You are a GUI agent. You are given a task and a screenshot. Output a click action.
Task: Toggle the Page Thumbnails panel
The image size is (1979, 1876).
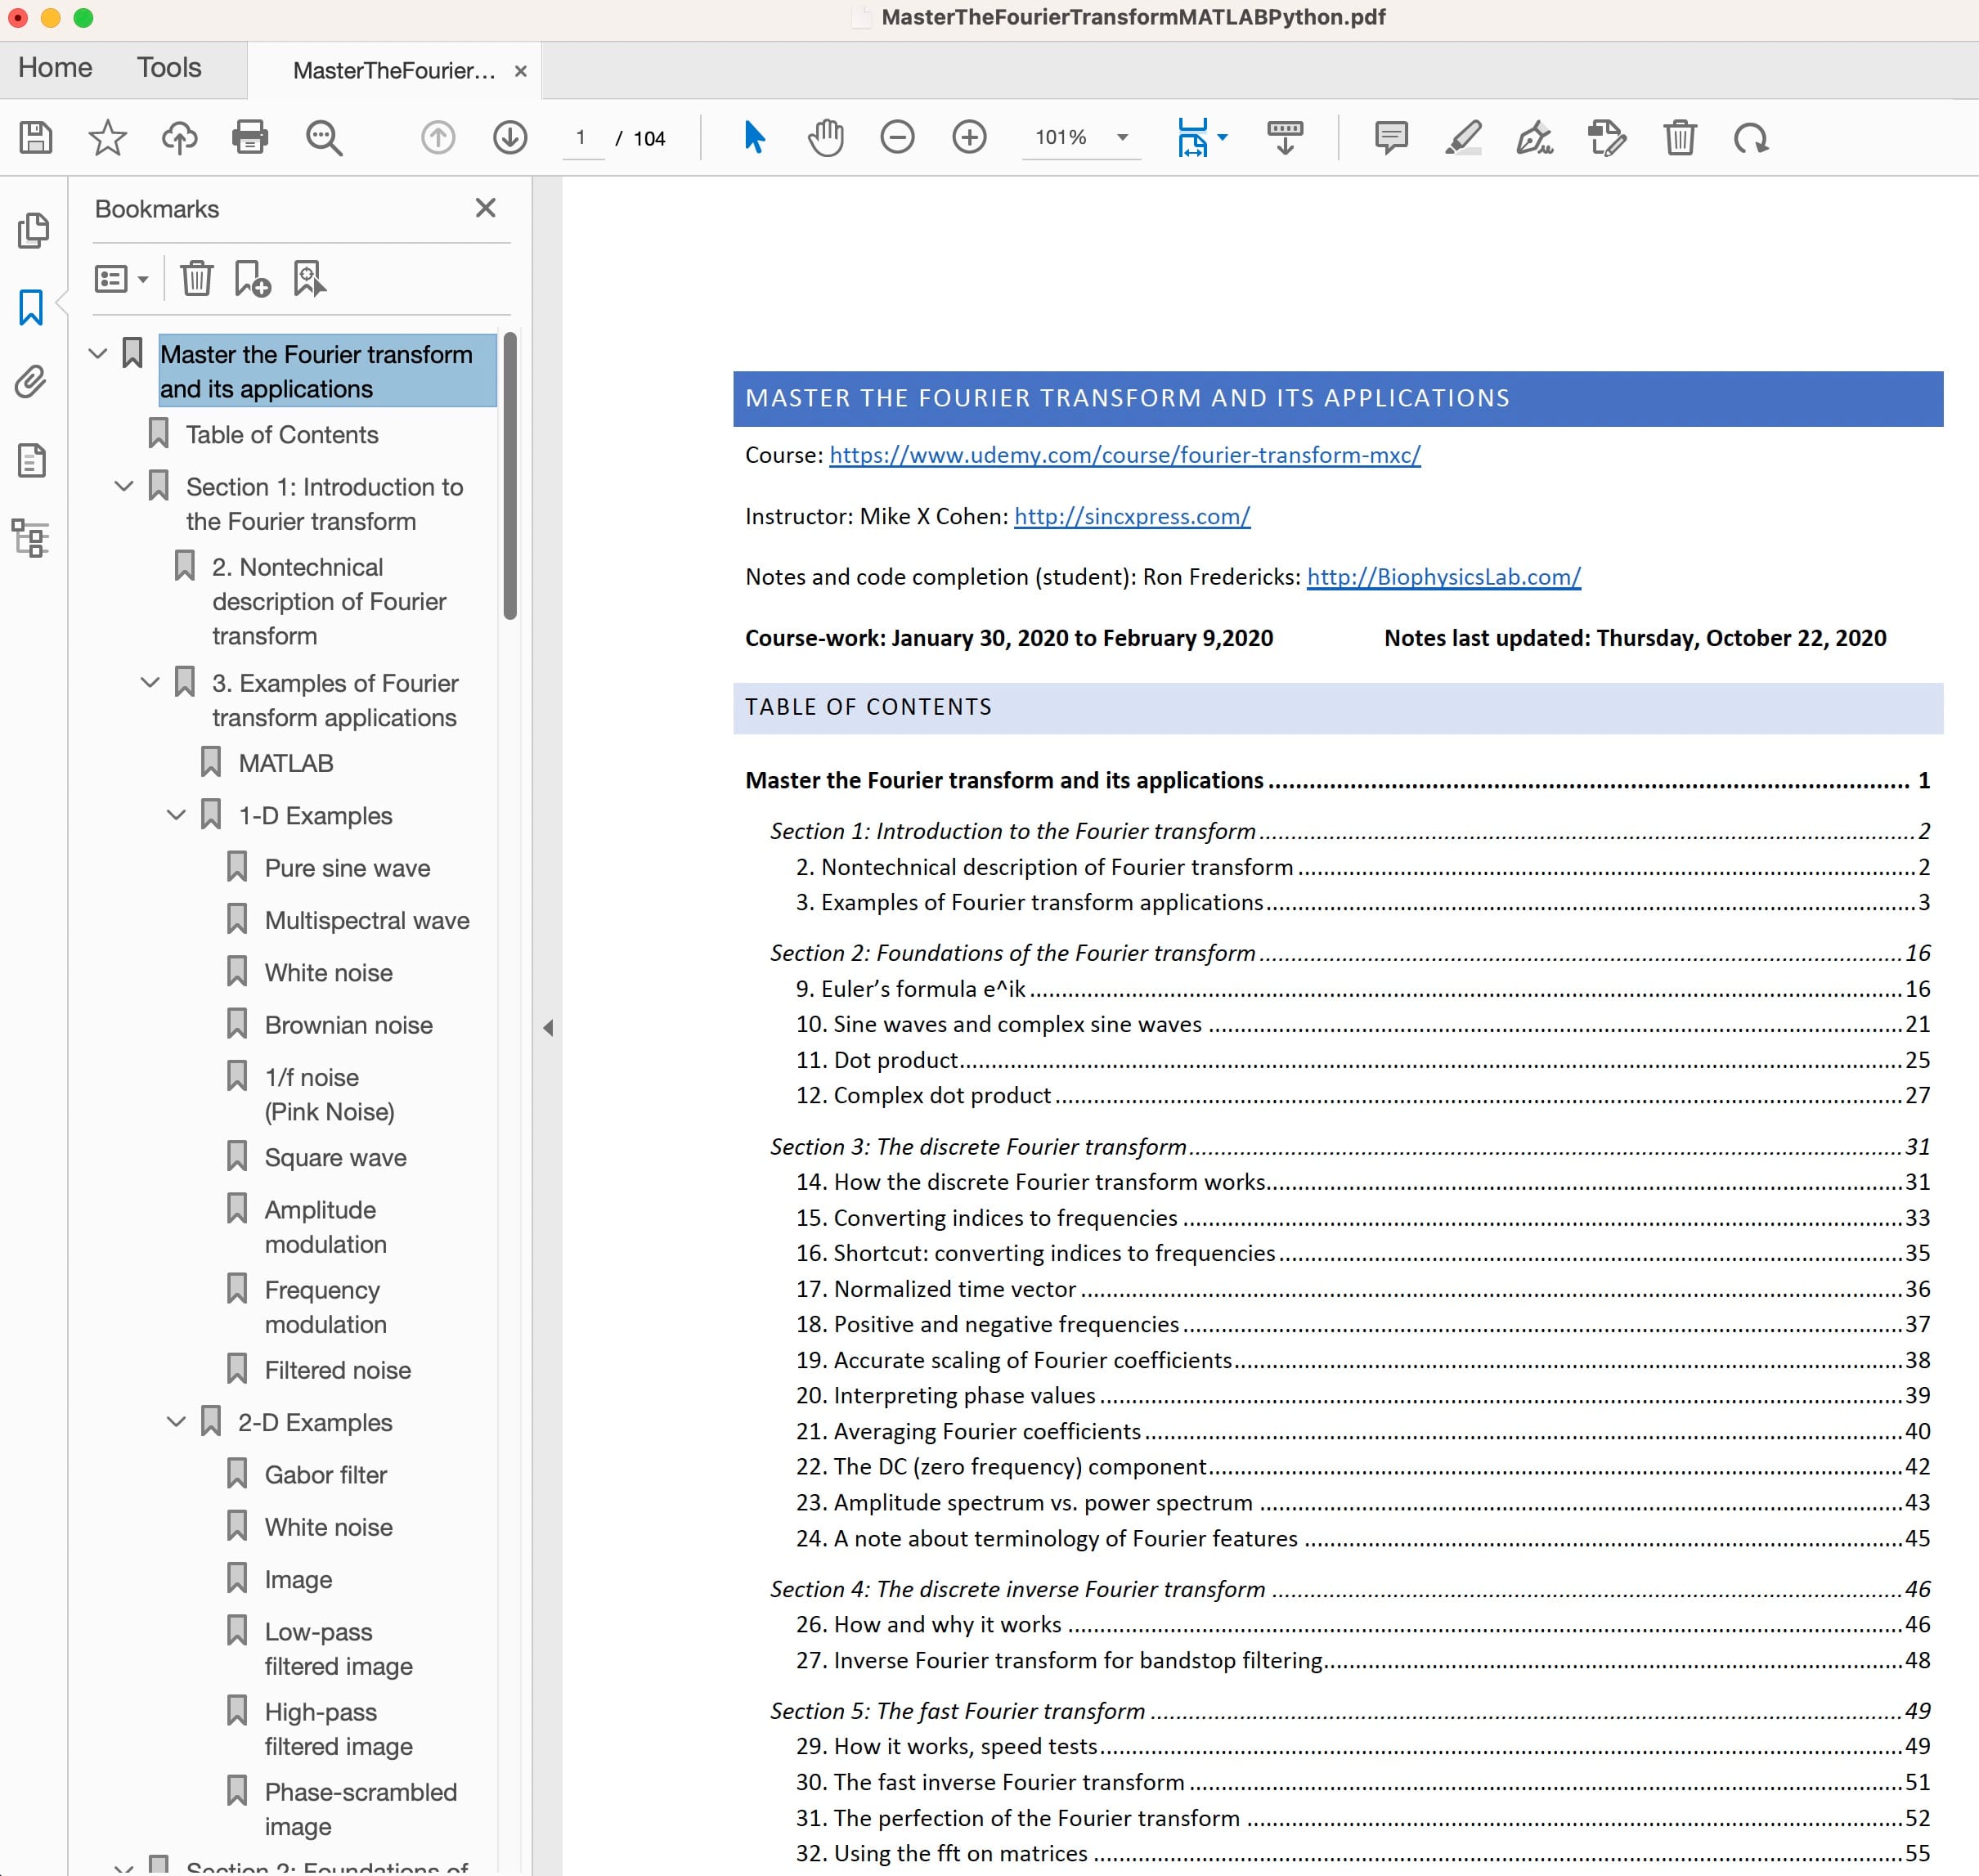pyautogui.click(x=33, y=230)
